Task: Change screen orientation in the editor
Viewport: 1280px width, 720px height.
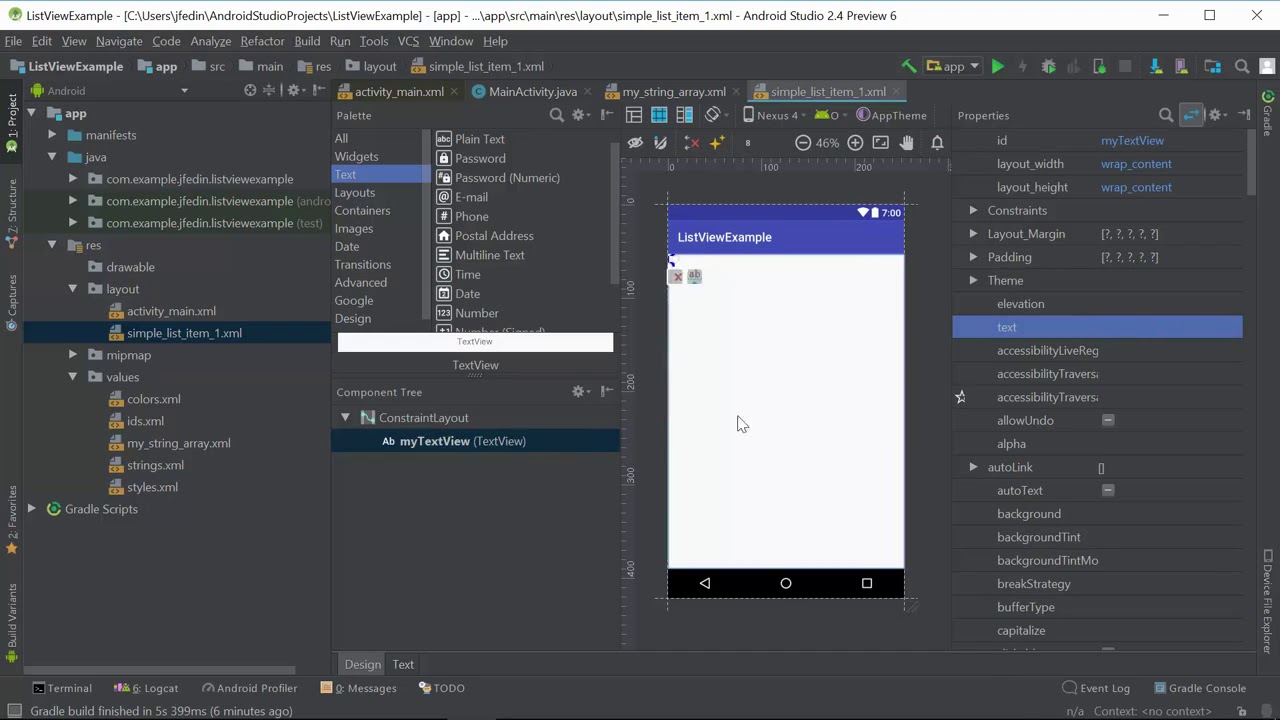Action: (x=714, y=115)
